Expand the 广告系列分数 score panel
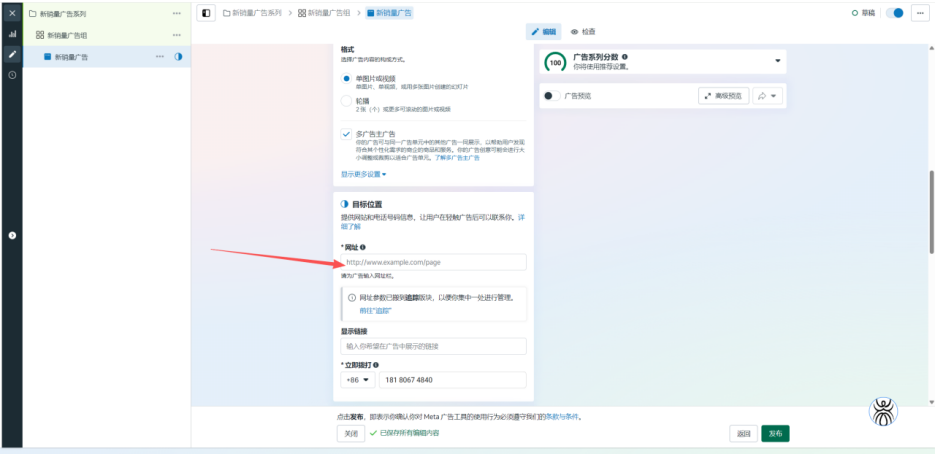This screenshot has height=454, width=935. tap(778, 61)
